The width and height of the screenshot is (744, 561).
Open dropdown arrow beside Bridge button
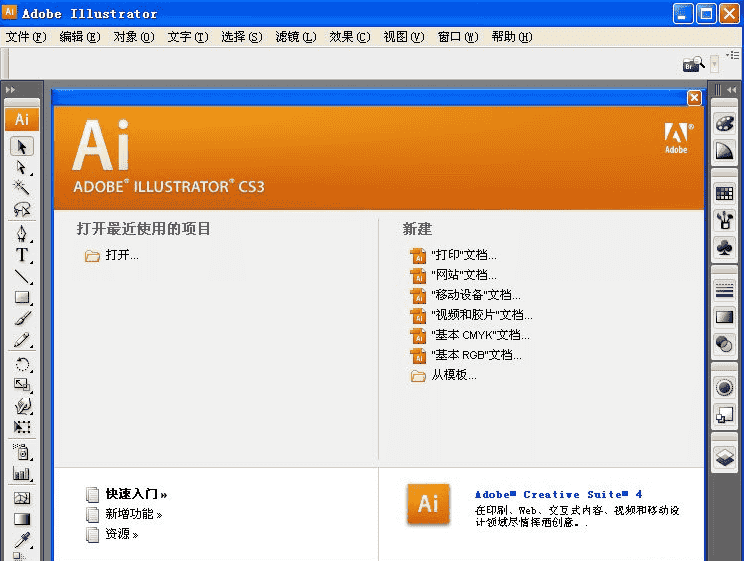point(715,64)
